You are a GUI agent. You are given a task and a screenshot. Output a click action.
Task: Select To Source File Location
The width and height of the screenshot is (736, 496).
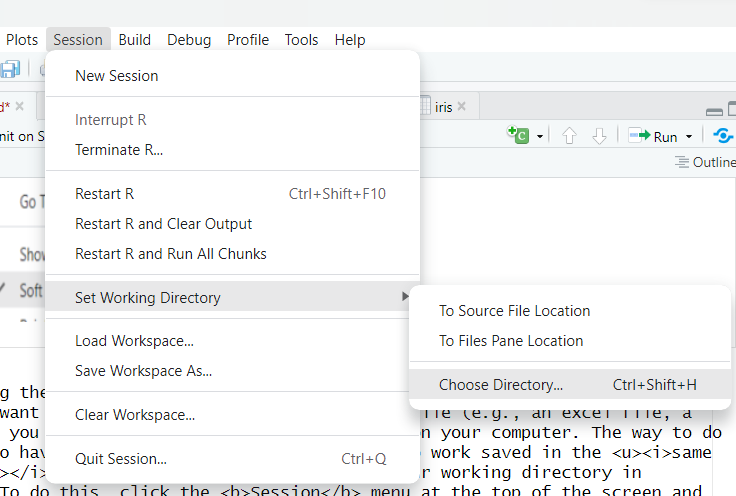tap(514, 311)
